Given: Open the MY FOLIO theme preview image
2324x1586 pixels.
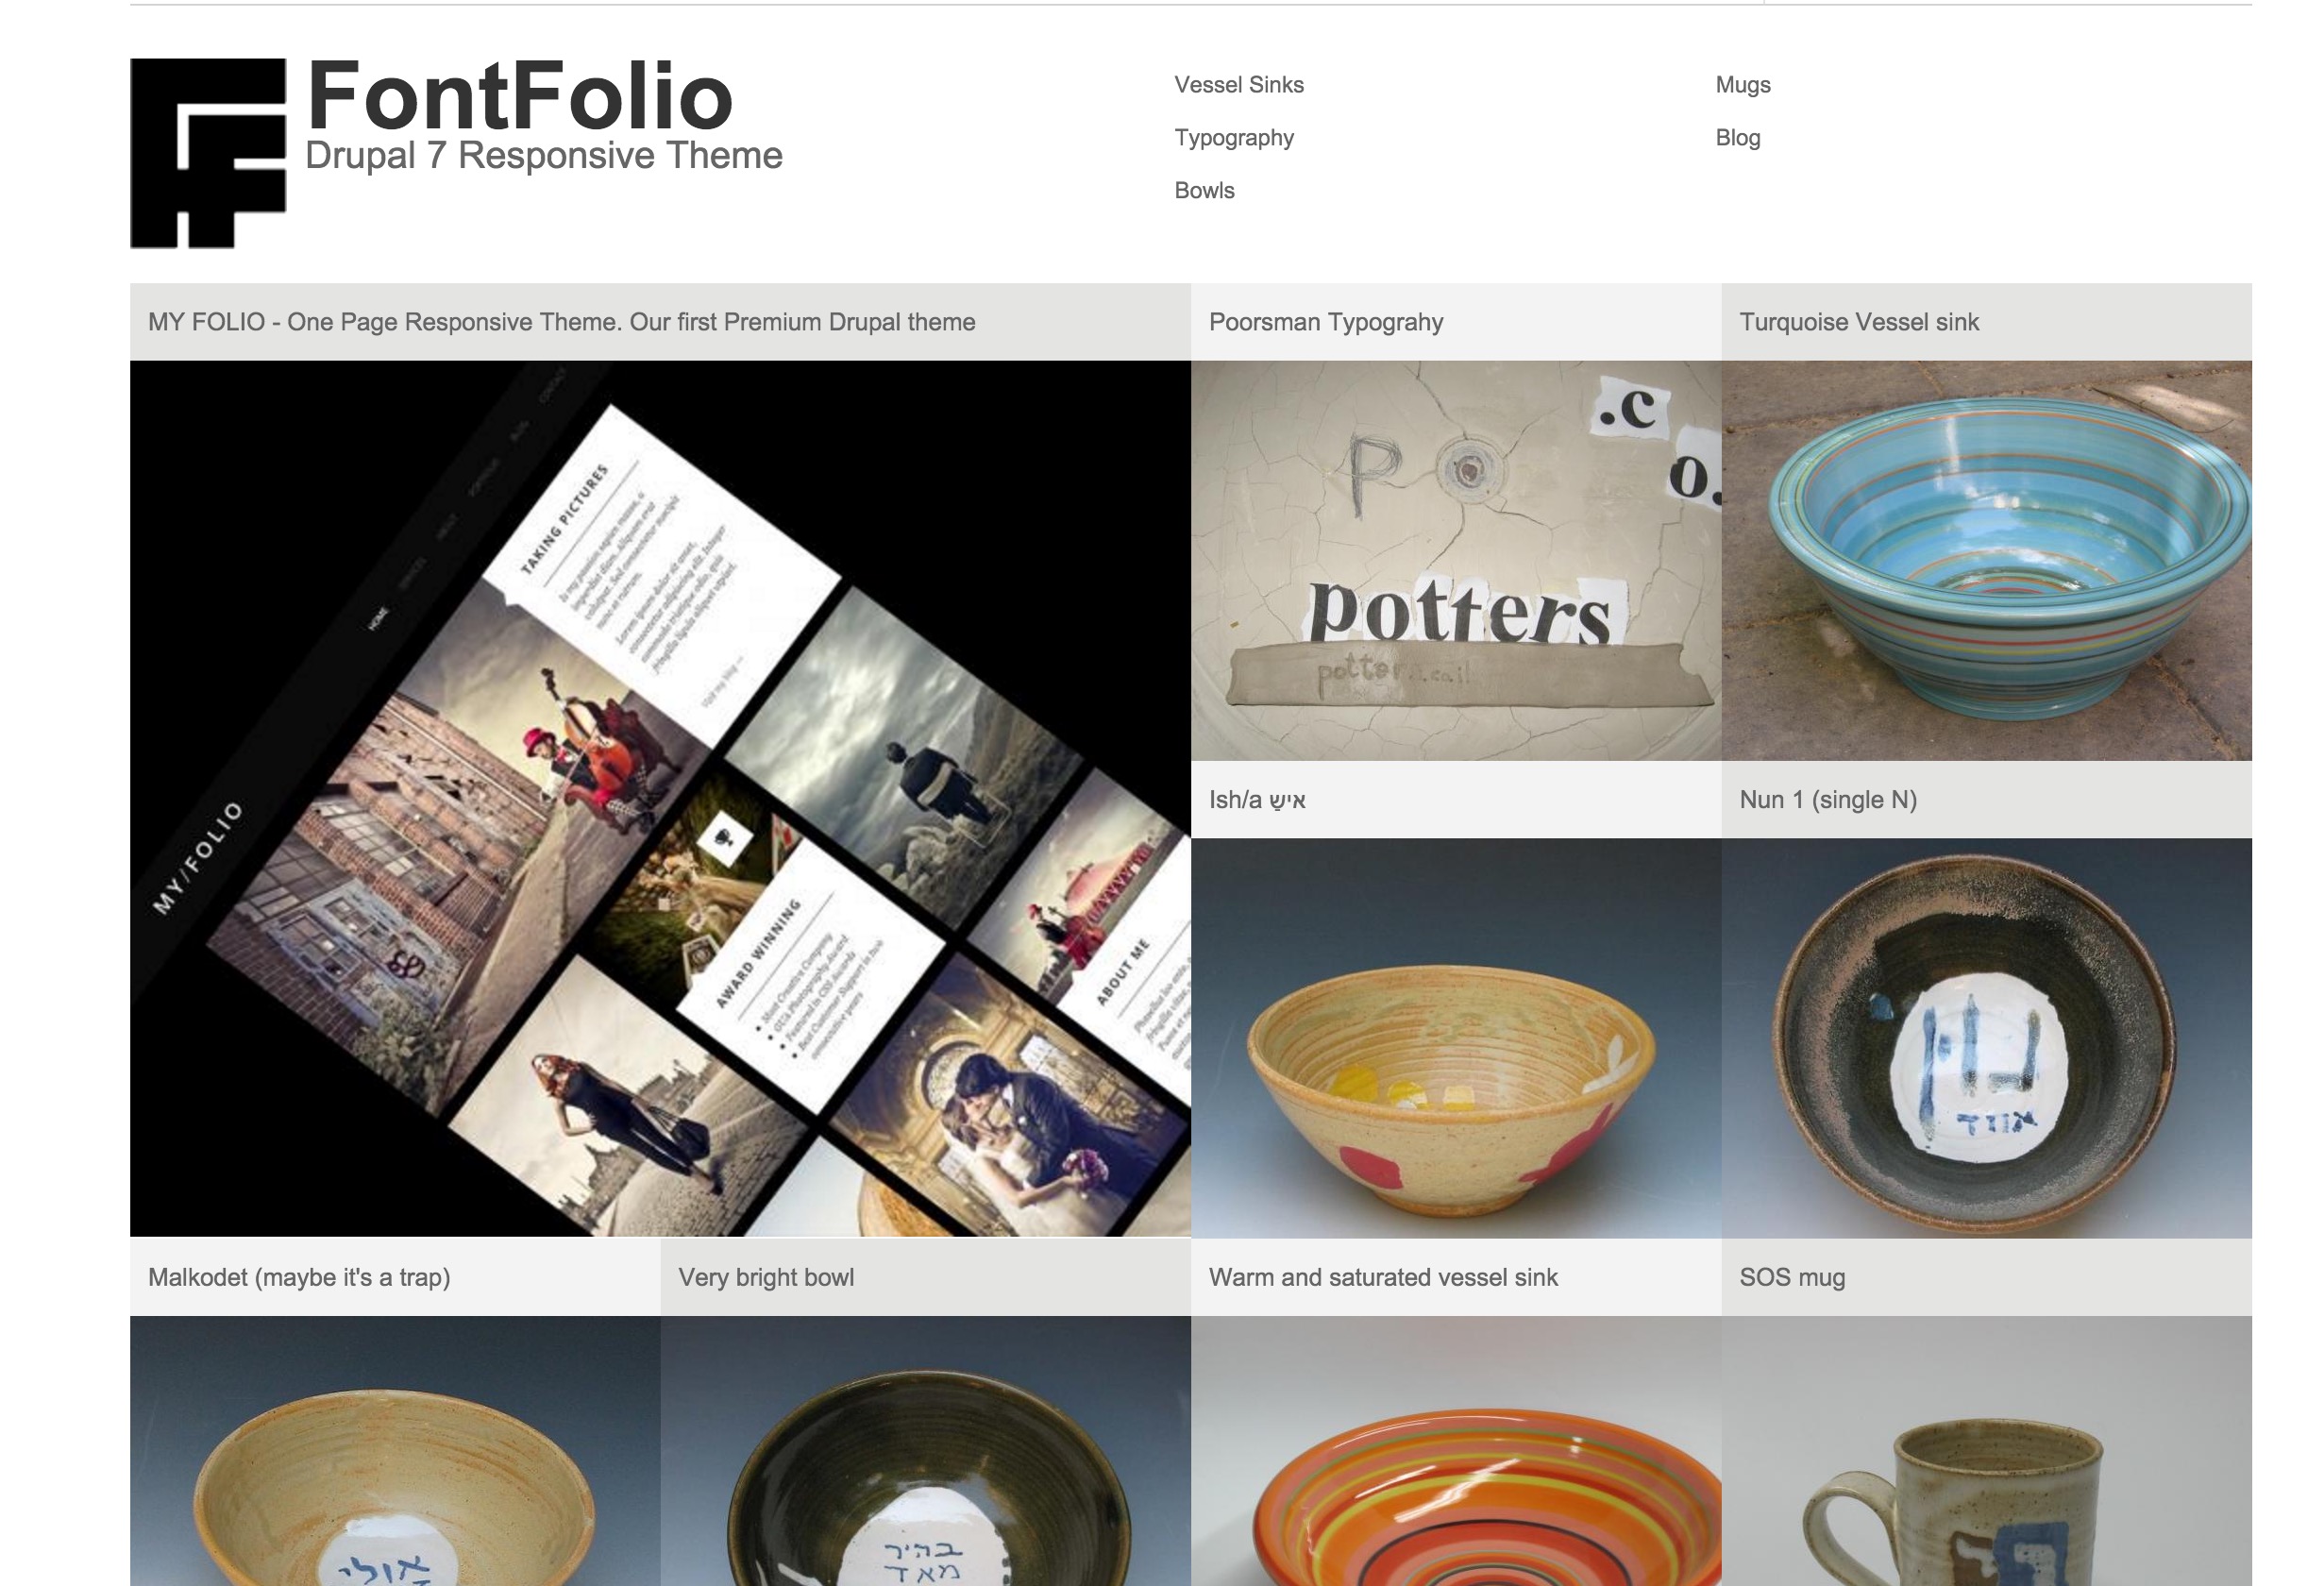Looking at the screenshot, I should 660,799.
